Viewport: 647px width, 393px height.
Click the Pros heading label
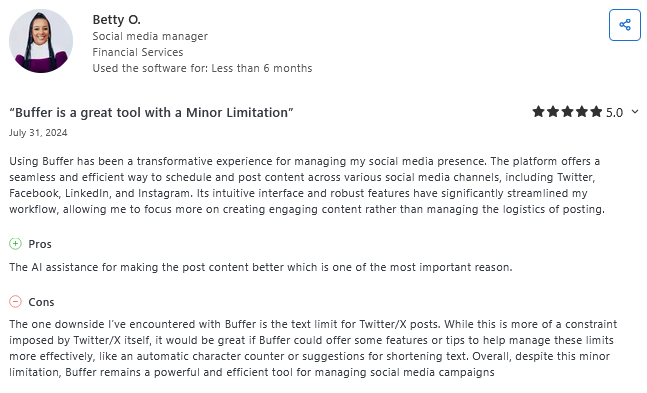pyautogui.click(x=40, y=244)
